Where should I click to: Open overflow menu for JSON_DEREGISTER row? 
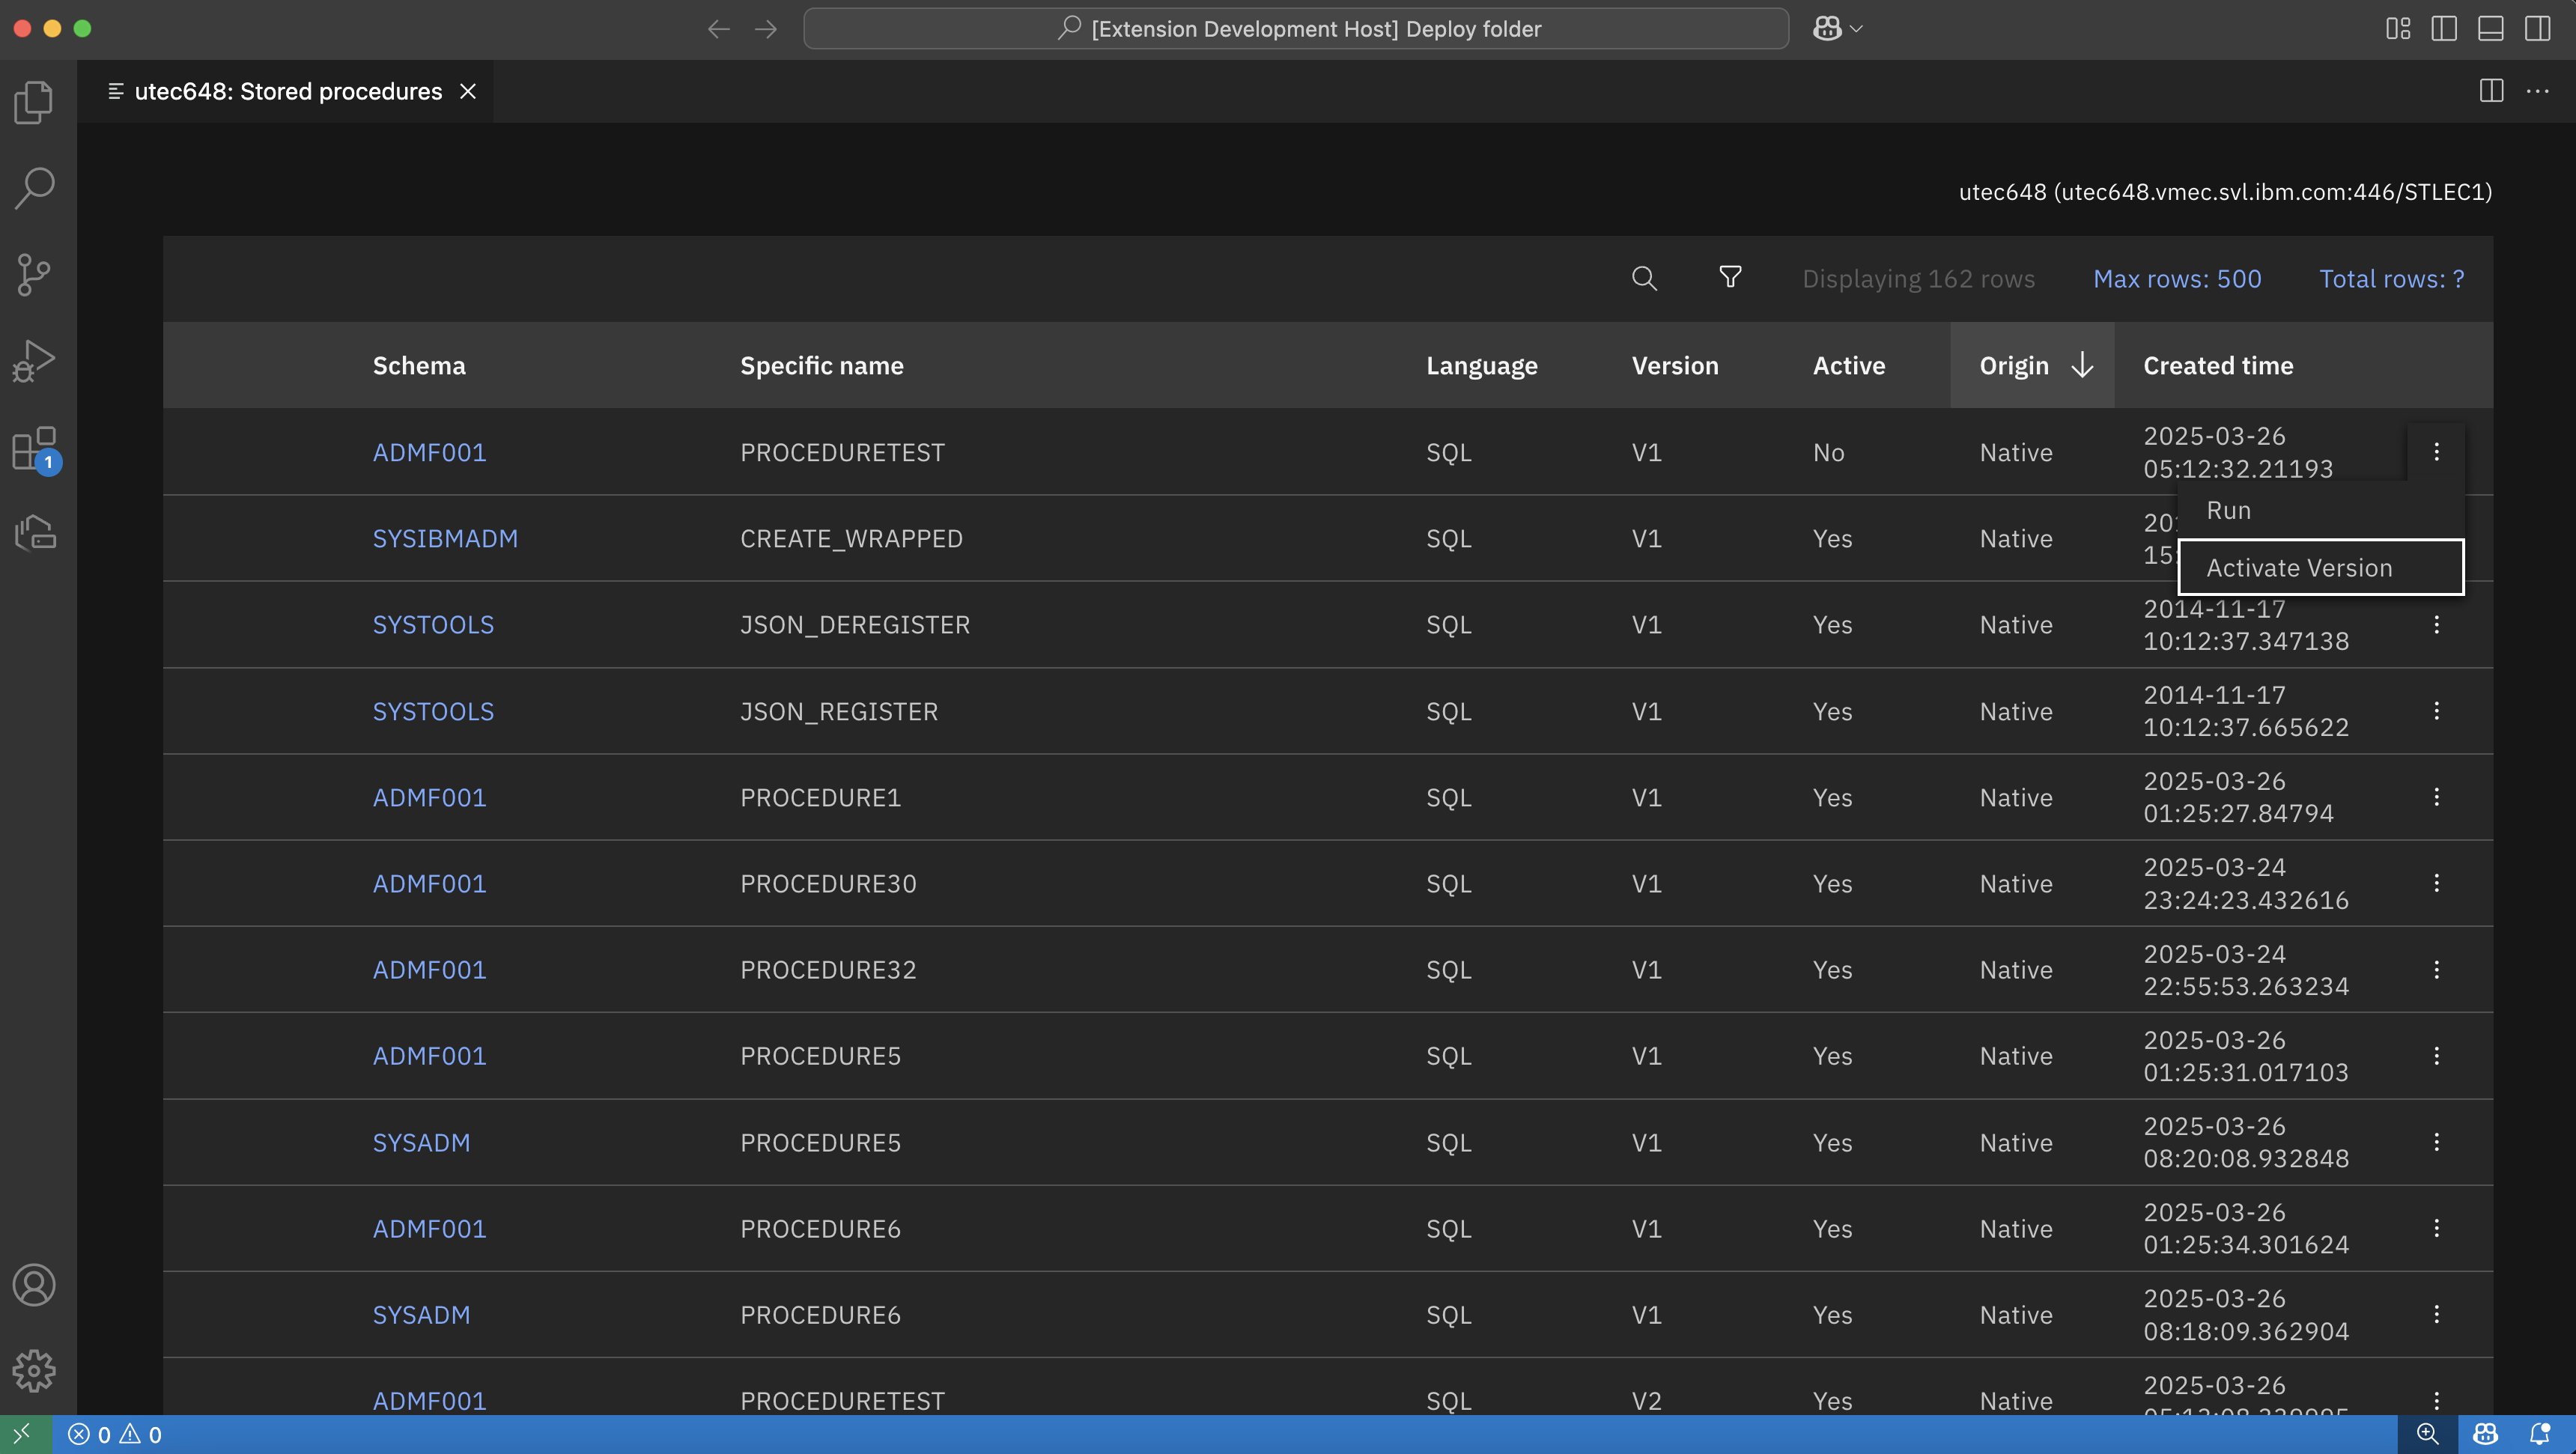tap(2436, 625)
